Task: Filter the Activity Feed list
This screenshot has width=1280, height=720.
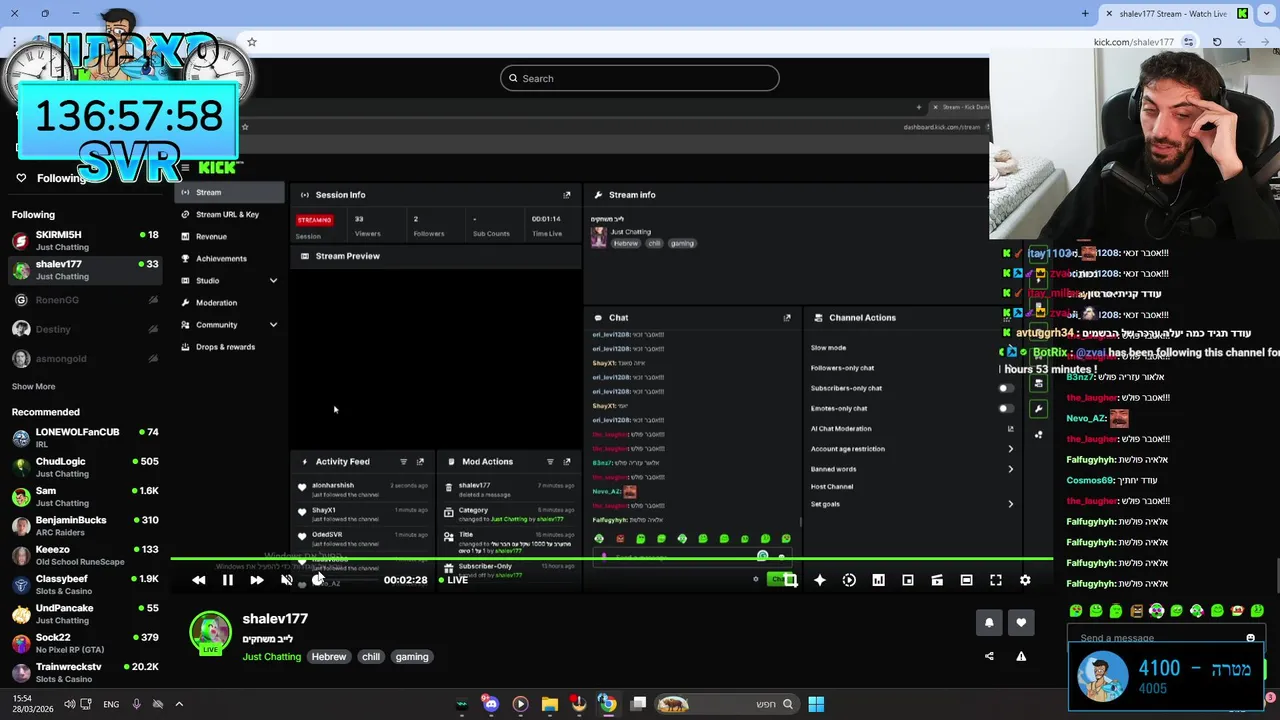Action: click(404, 462)
